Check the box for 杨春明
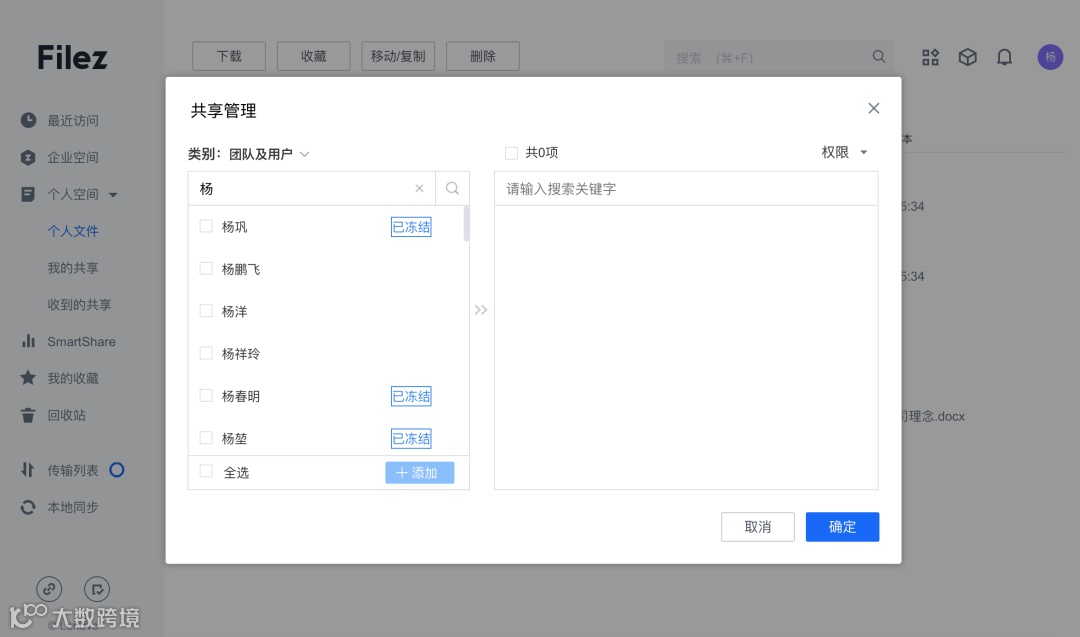The image size is (1080, 637). click(x=206, y=395)
